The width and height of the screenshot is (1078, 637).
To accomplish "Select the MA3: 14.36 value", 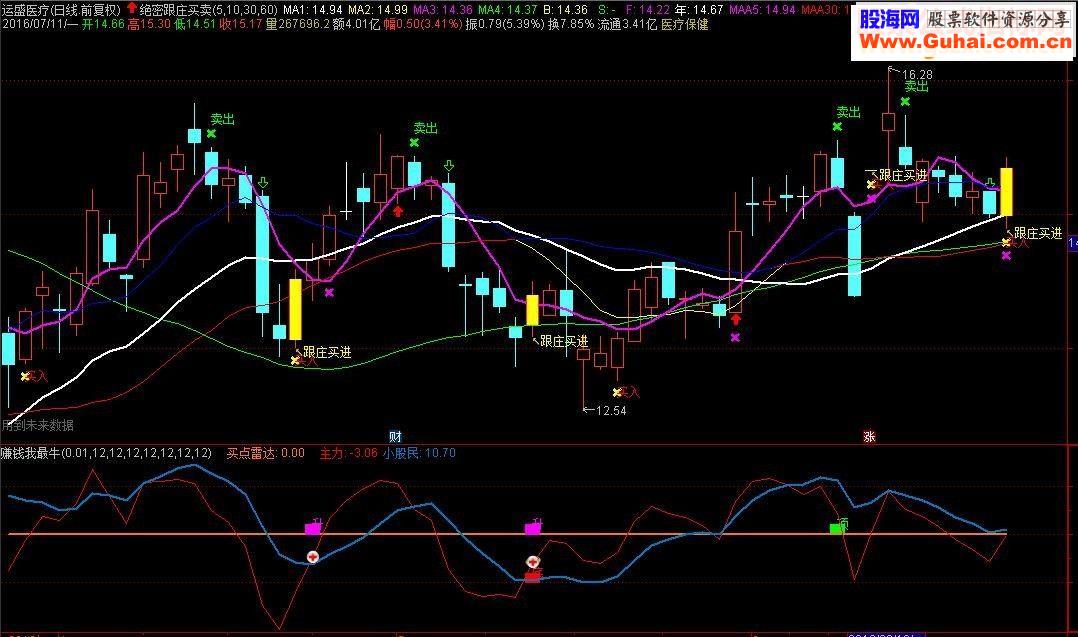I will point(442,10).
